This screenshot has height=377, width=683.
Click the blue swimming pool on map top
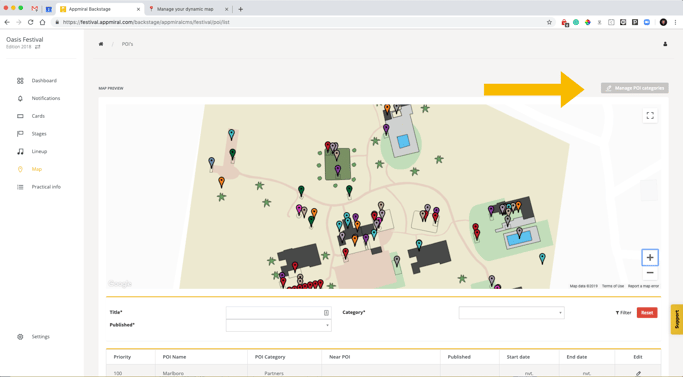coord(403,141)
